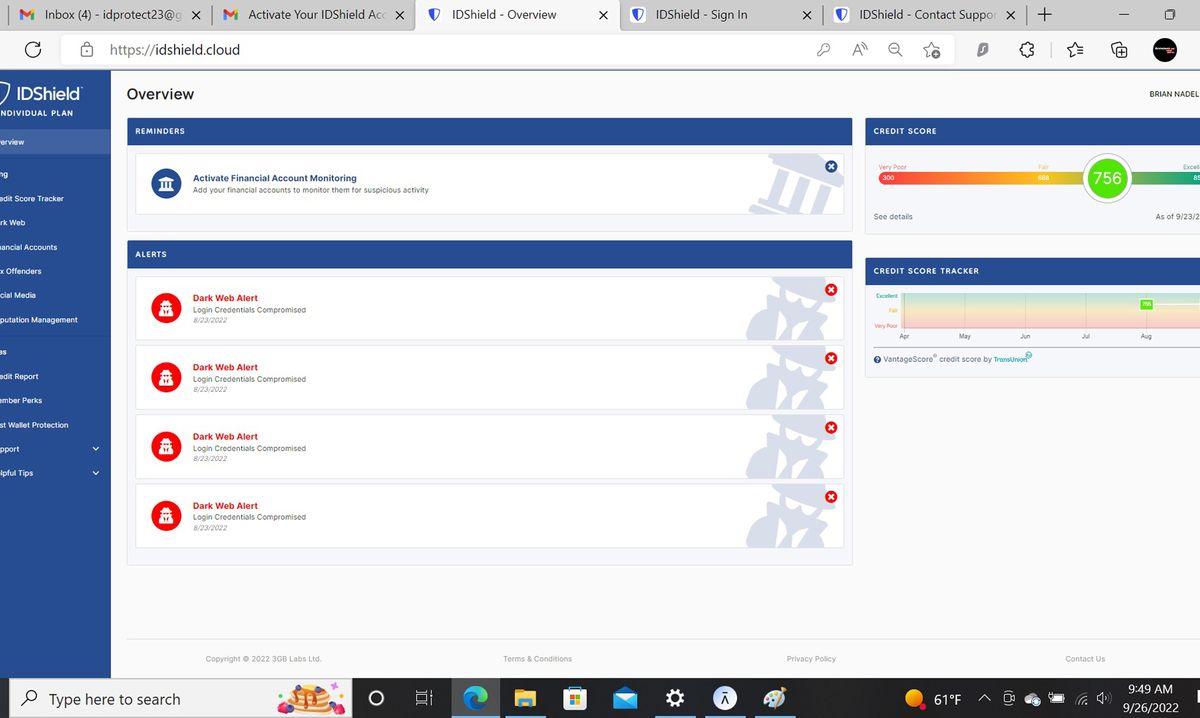Click the 756 credit score on the gauge

tap(1107, 179)
